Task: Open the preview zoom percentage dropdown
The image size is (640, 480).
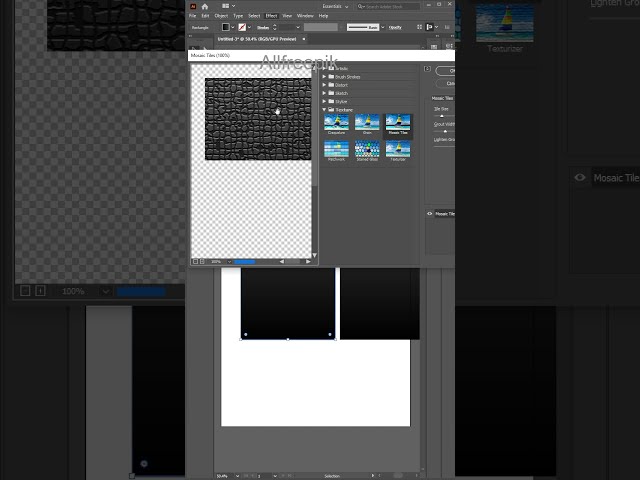Action: coord(229,262)
